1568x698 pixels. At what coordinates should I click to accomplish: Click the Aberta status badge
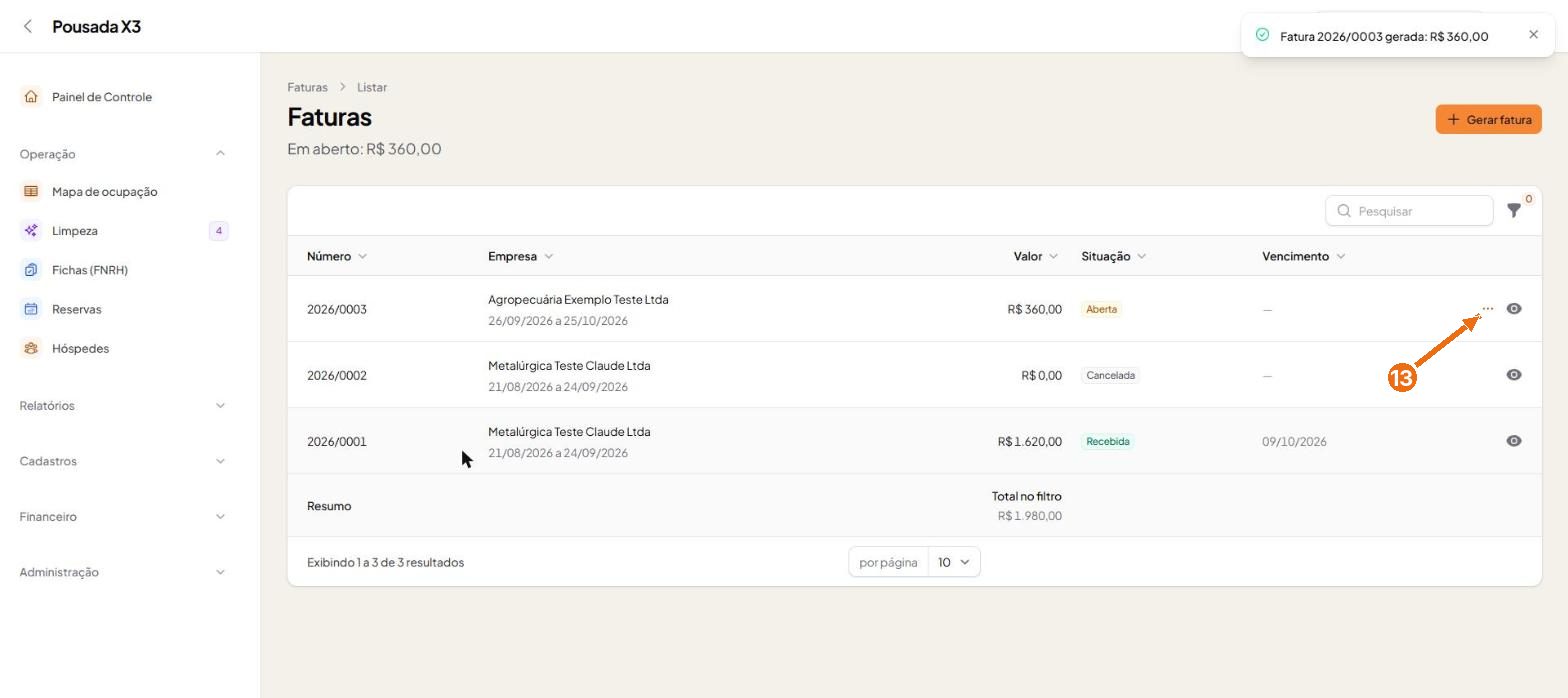pos(1101,309)
